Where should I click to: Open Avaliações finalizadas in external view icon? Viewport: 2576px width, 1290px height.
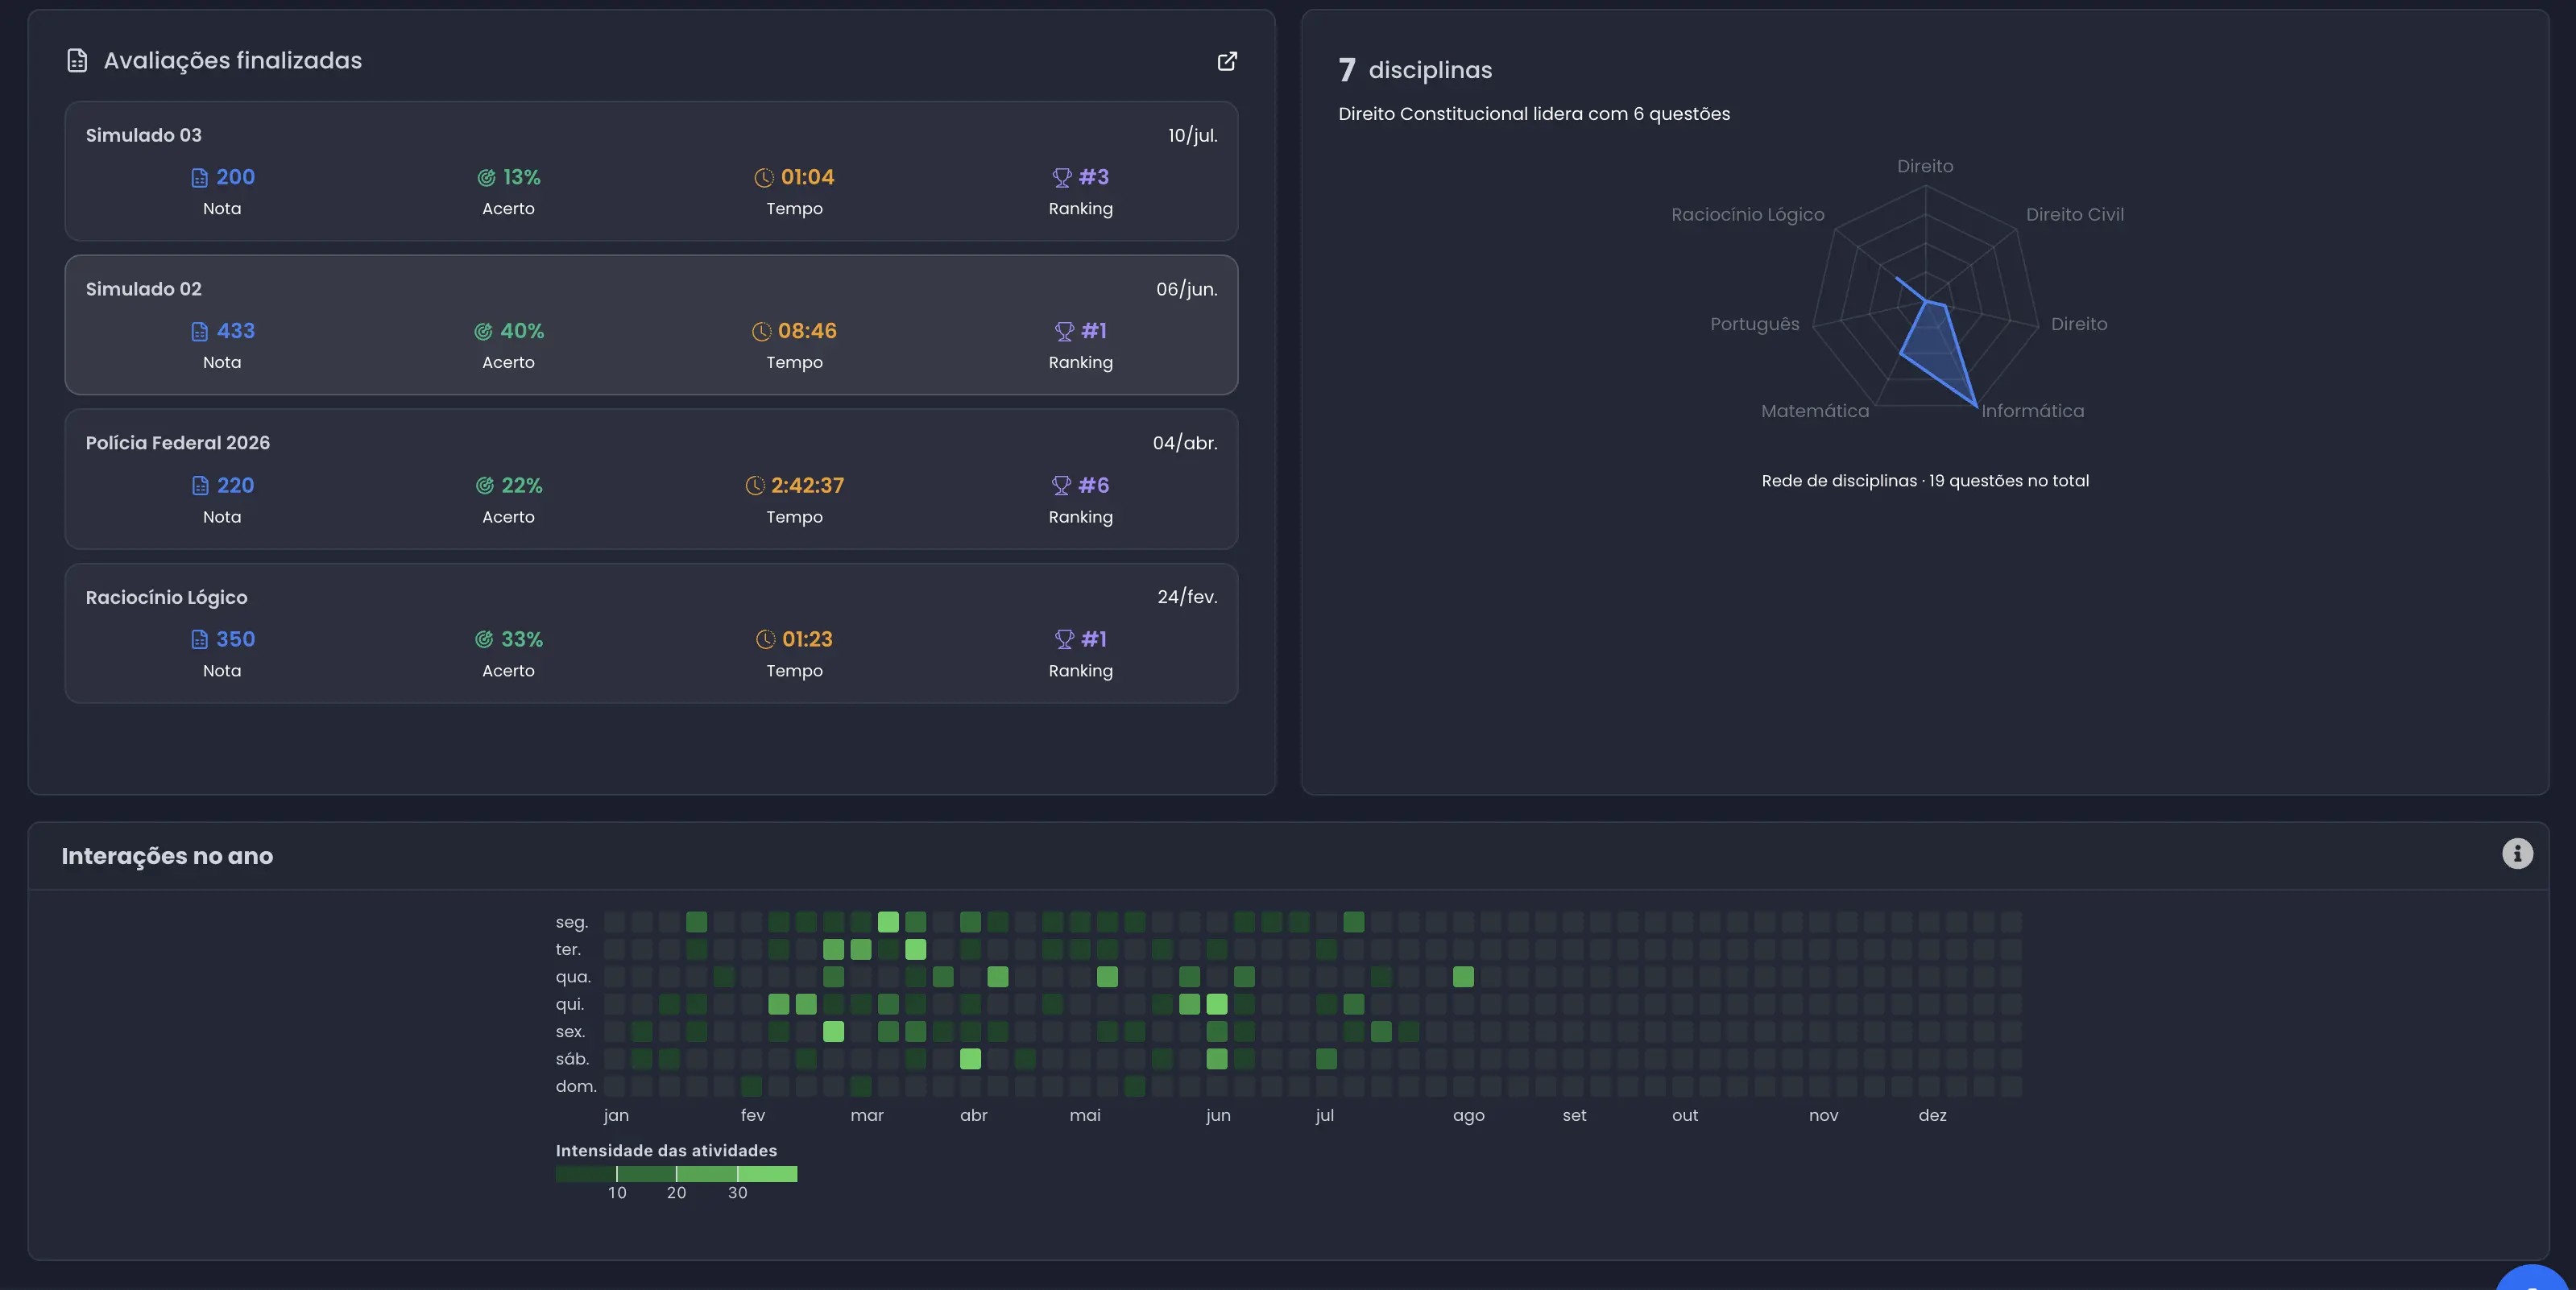point(1227,61)
